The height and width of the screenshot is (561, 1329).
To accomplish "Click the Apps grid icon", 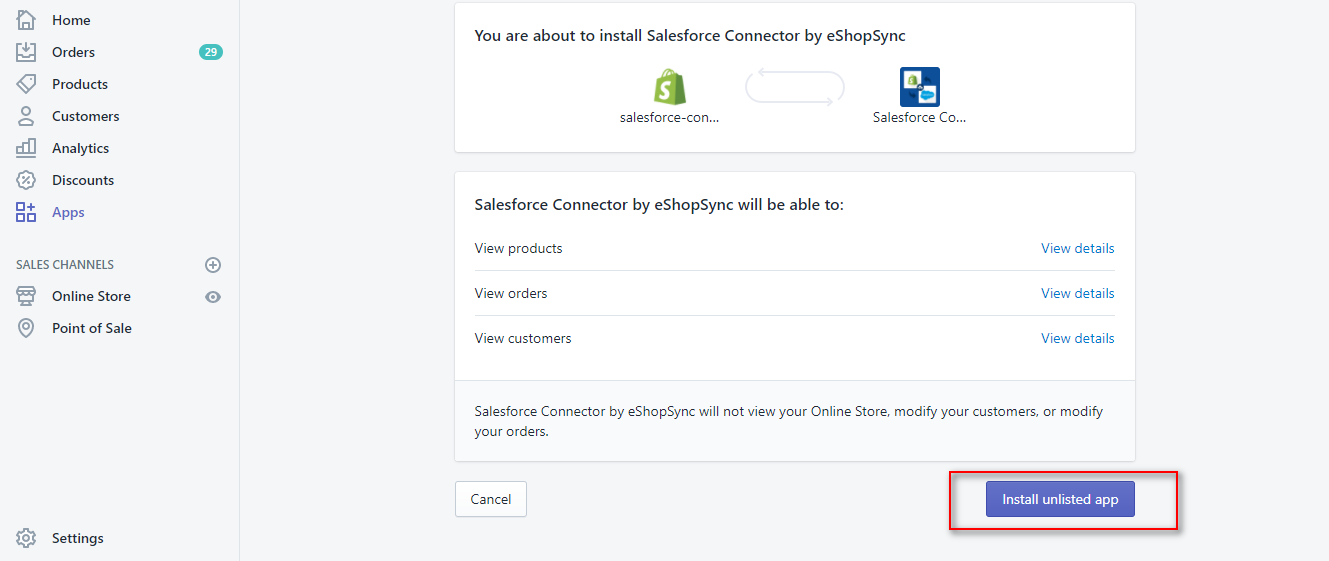I will point(26,212).
